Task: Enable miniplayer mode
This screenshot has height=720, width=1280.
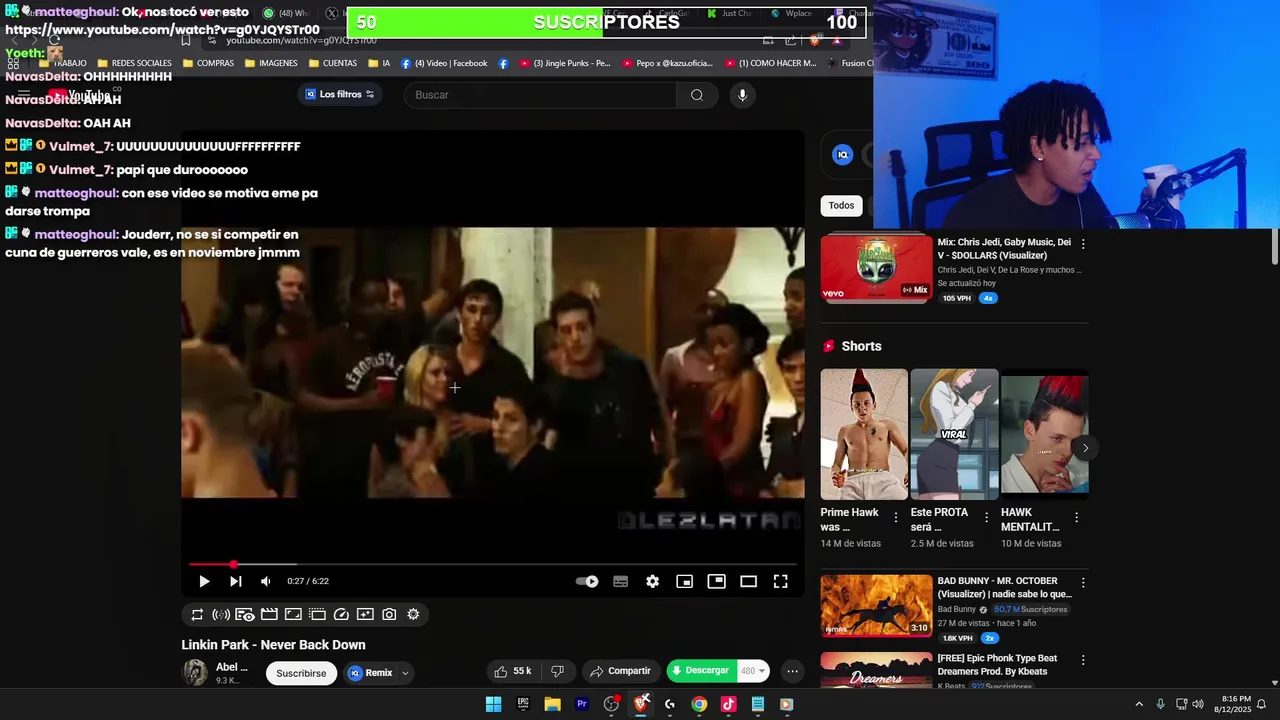Action: click(685, 581)
